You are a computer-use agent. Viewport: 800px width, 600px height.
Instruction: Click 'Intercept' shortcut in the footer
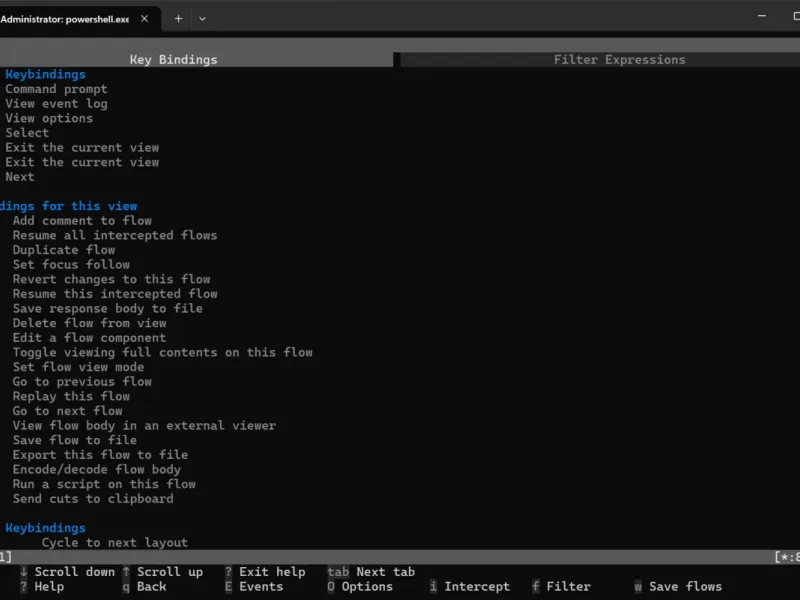(x=477, y=587)
